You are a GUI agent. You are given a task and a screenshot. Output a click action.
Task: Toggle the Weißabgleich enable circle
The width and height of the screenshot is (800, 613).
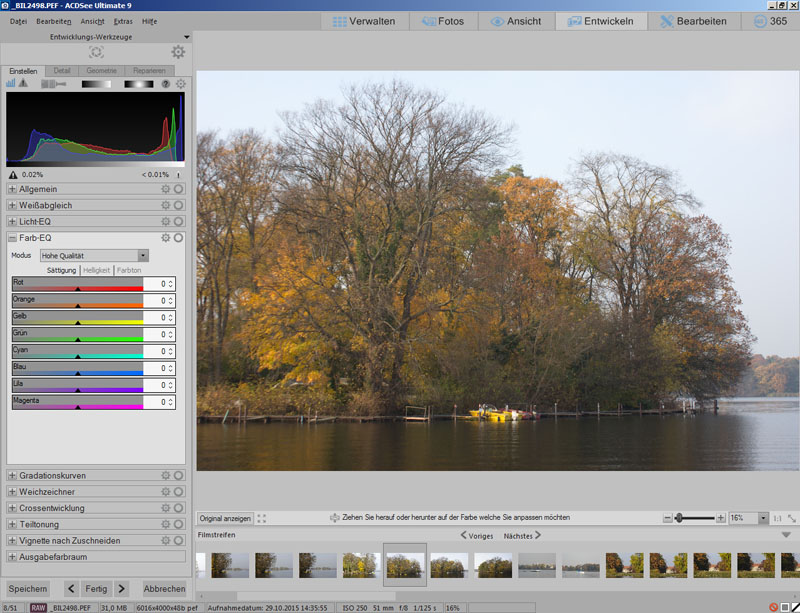179,205
